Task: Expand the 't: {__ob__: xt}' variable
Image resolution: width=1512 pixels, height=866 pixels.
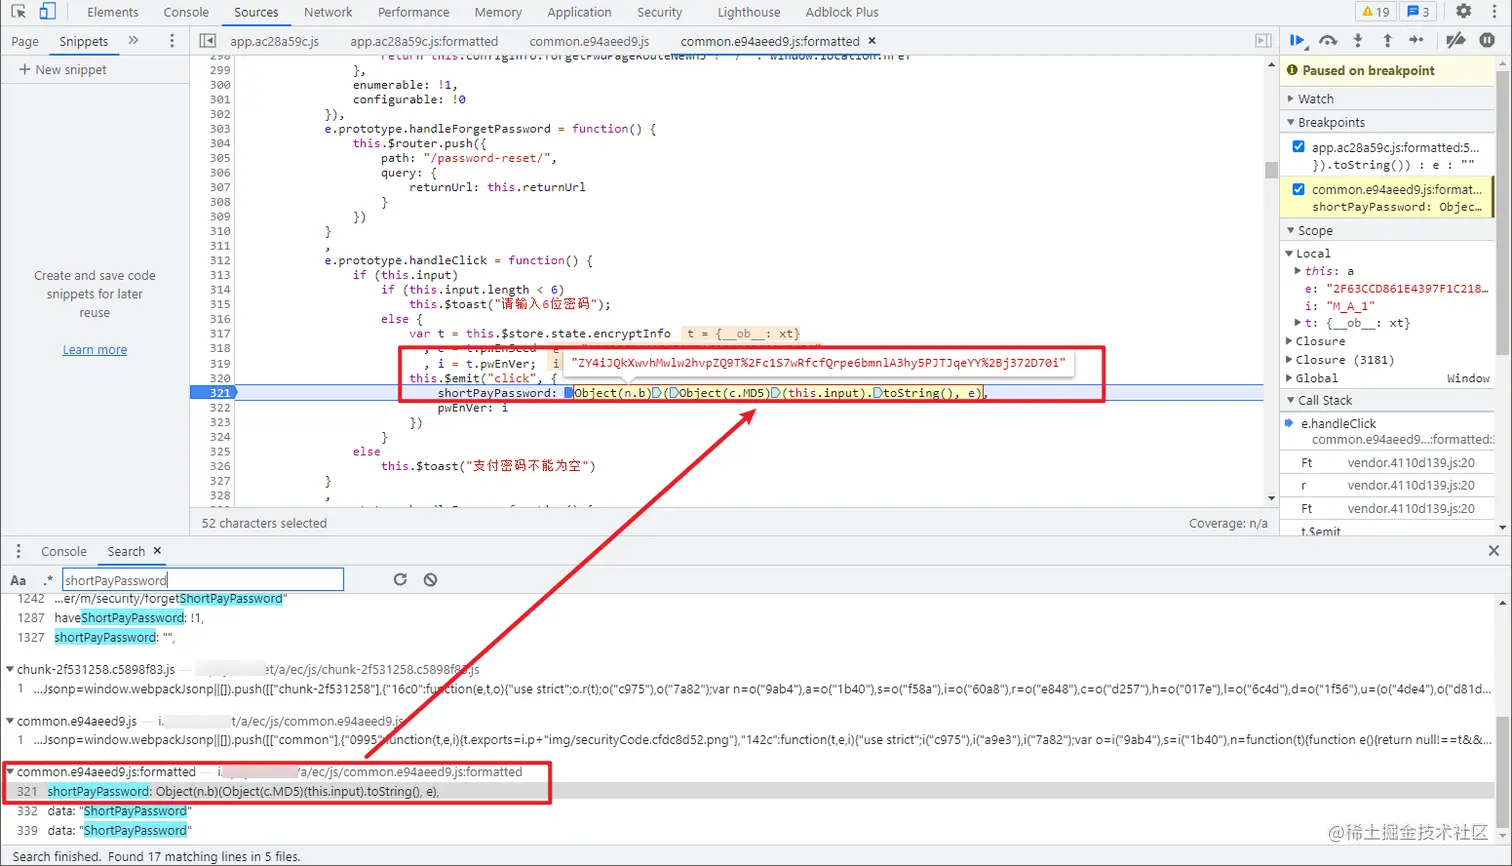Action: coord(1298,323)
